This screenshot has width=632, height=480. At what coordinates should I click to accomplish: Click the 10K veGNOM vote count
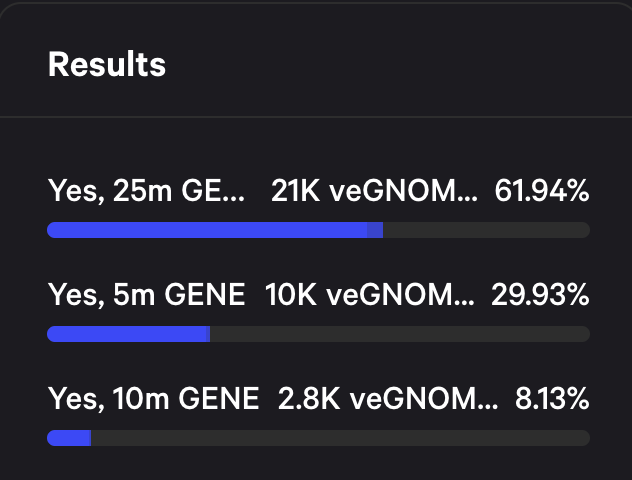pos(370,295)
